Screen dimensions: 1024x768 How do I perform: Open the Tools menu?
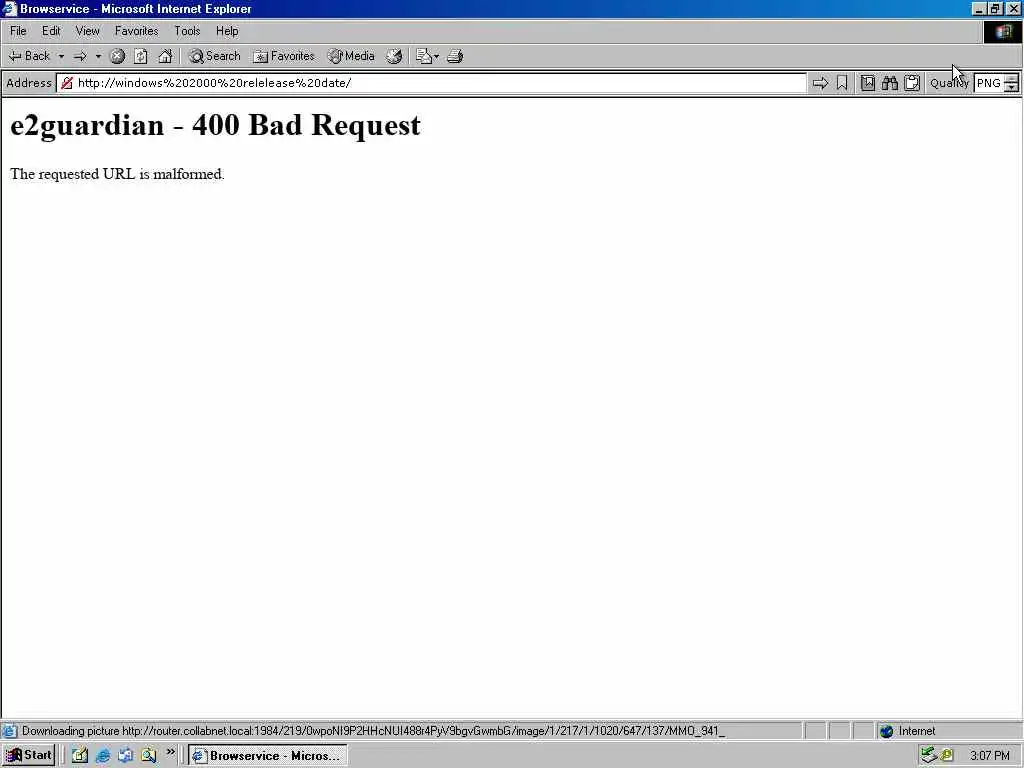187,31
